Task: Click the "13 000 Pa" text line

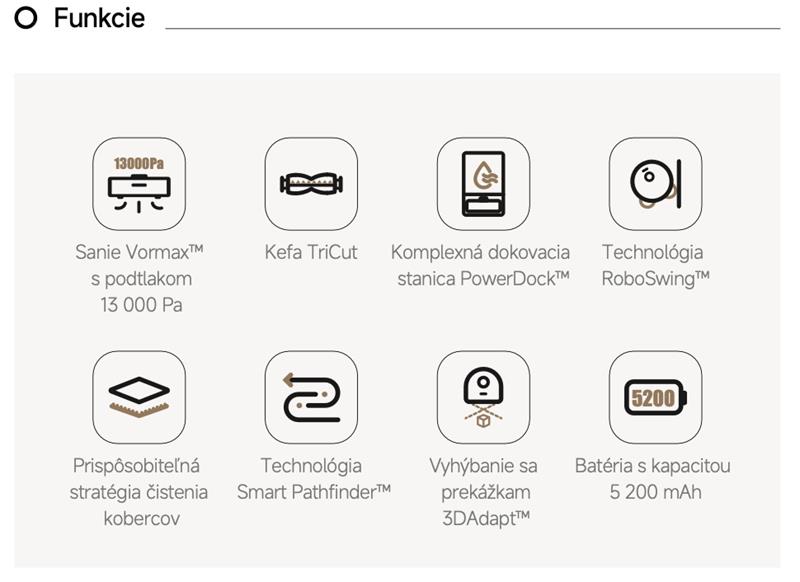Action: point(141,305)
